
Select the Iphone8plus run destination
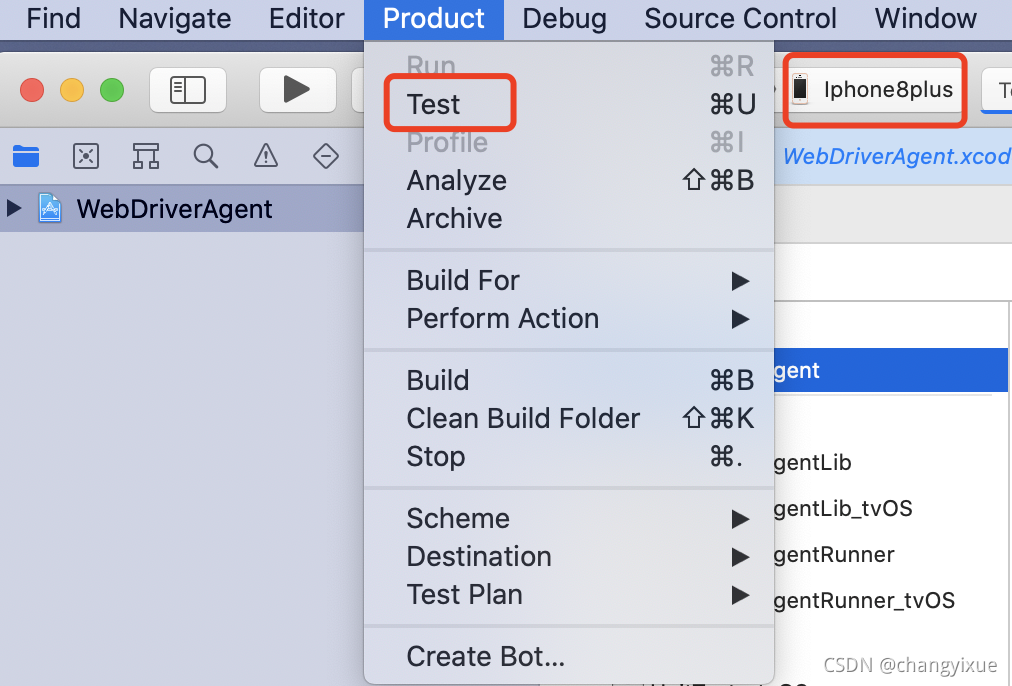874,89
